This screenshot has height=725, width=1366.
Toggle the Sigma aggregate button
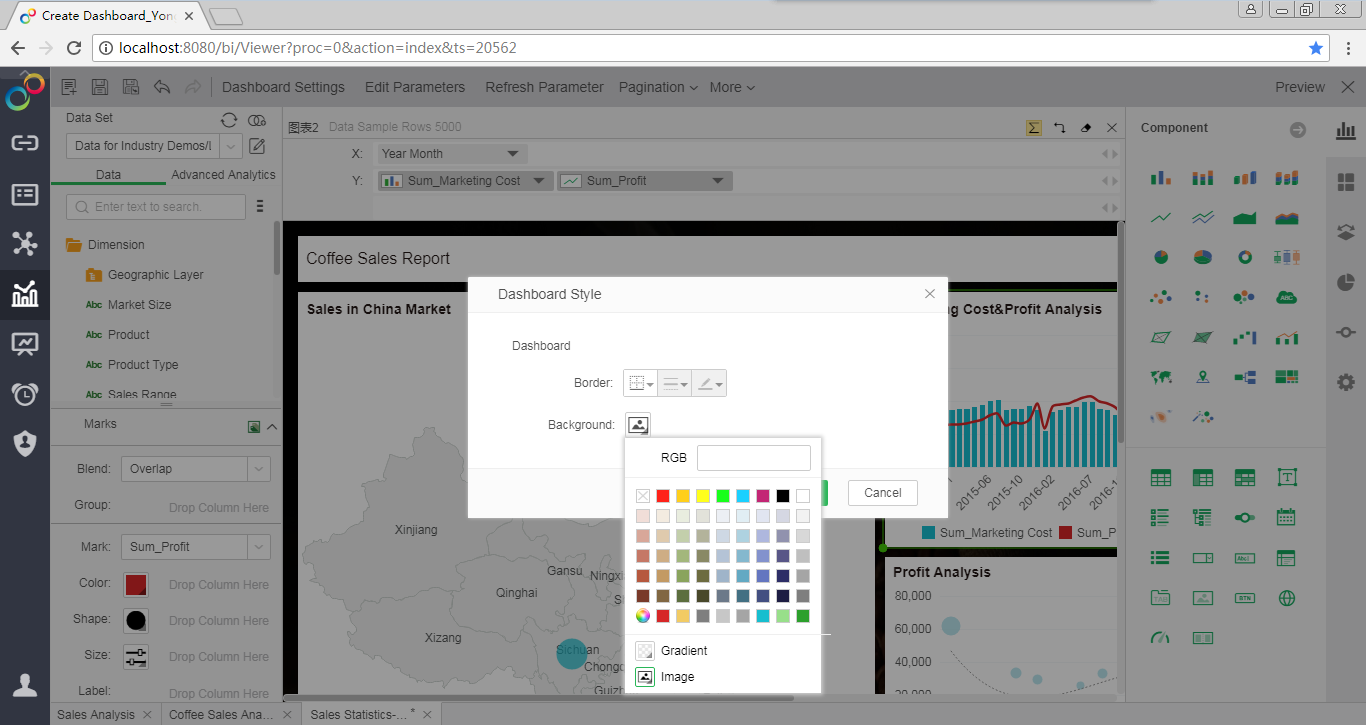pyautogui.click(x=1034, y=127)
